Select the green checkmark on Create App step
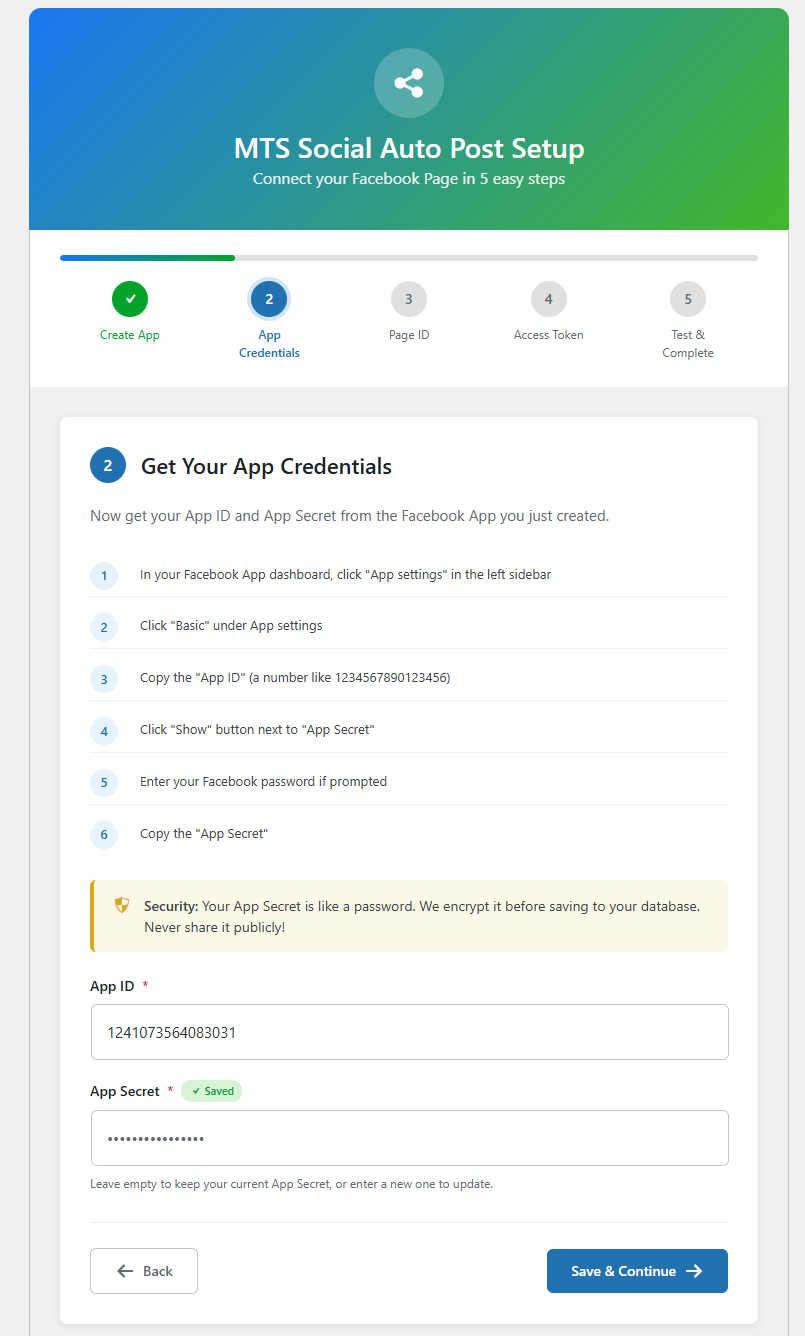Screen dimensions: 805x1336 pos(129,298)
